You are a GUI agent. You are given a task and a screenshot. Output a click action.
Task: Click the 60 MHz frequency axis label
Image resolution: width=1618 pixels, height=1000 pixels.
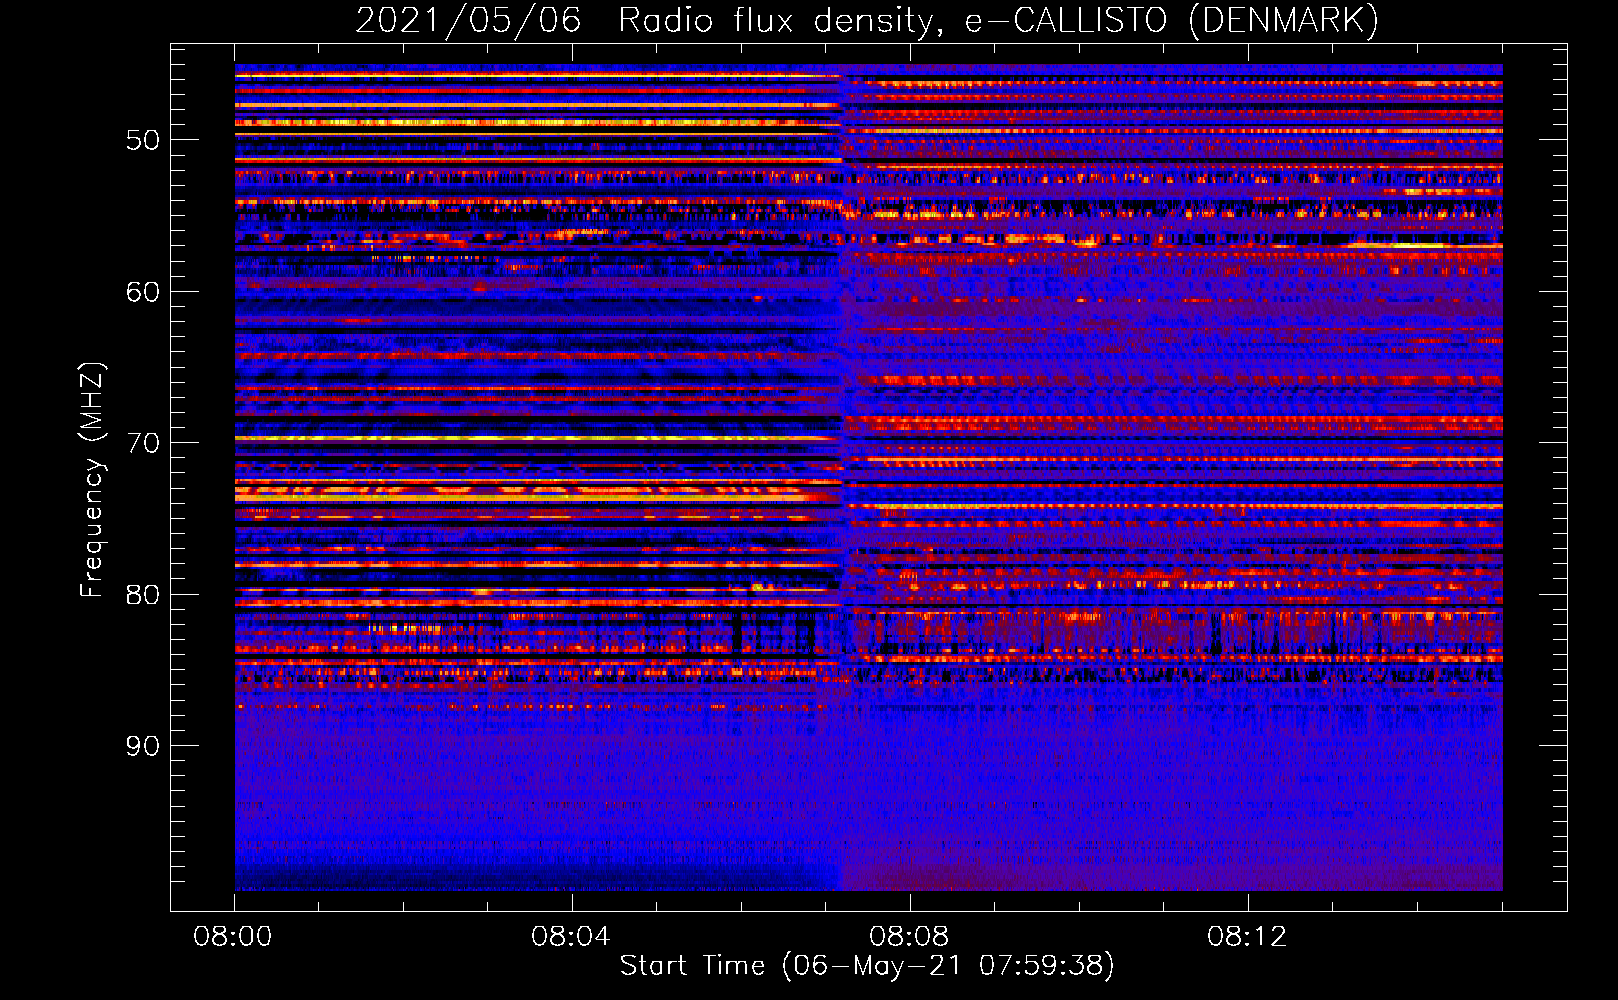coord(143,292)
